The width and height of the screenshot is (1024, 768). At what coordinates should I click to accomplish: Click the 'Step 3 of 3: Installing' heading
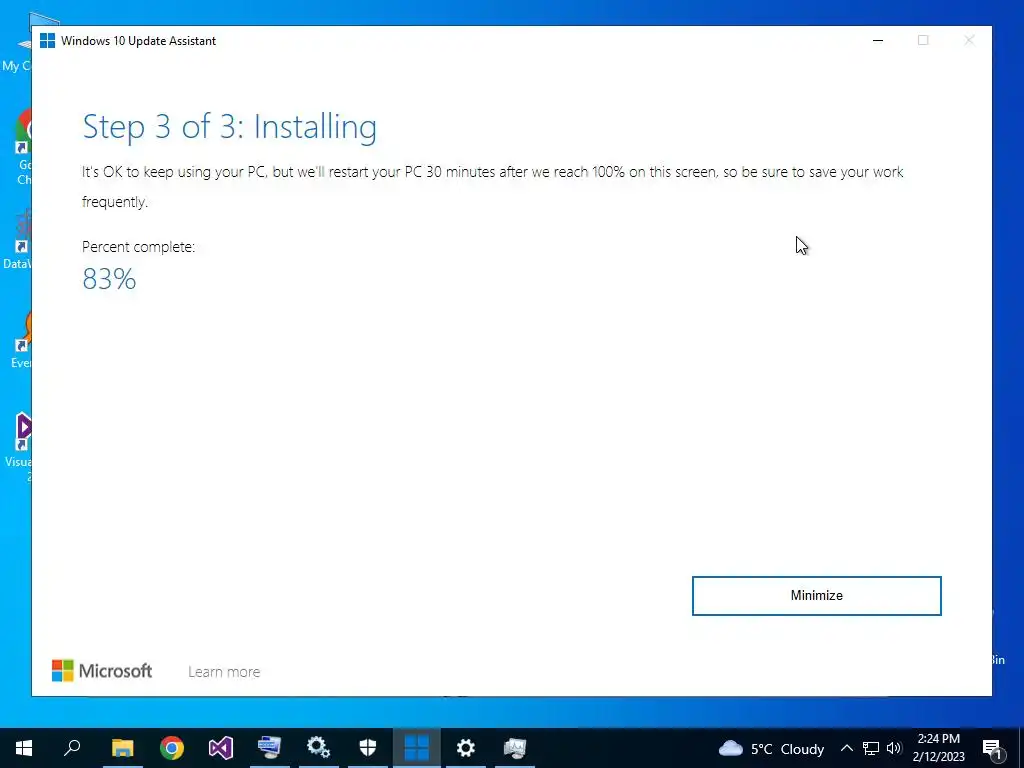click(x=229, y=127)
